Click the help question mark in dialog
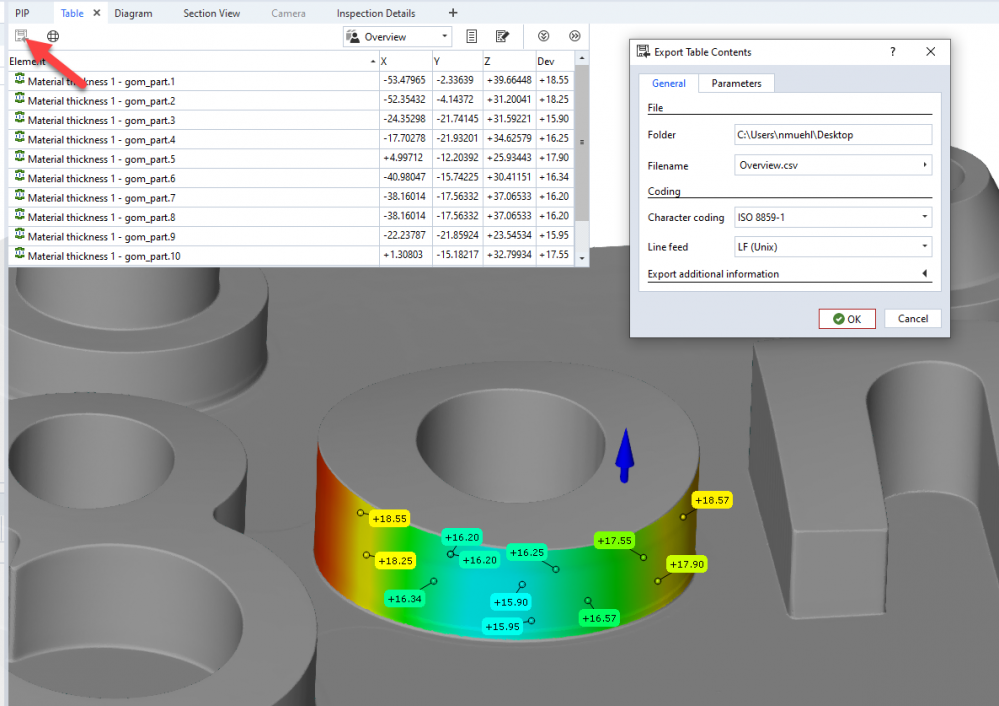This screenshot has width=999, height=706. tap(893, 52)
